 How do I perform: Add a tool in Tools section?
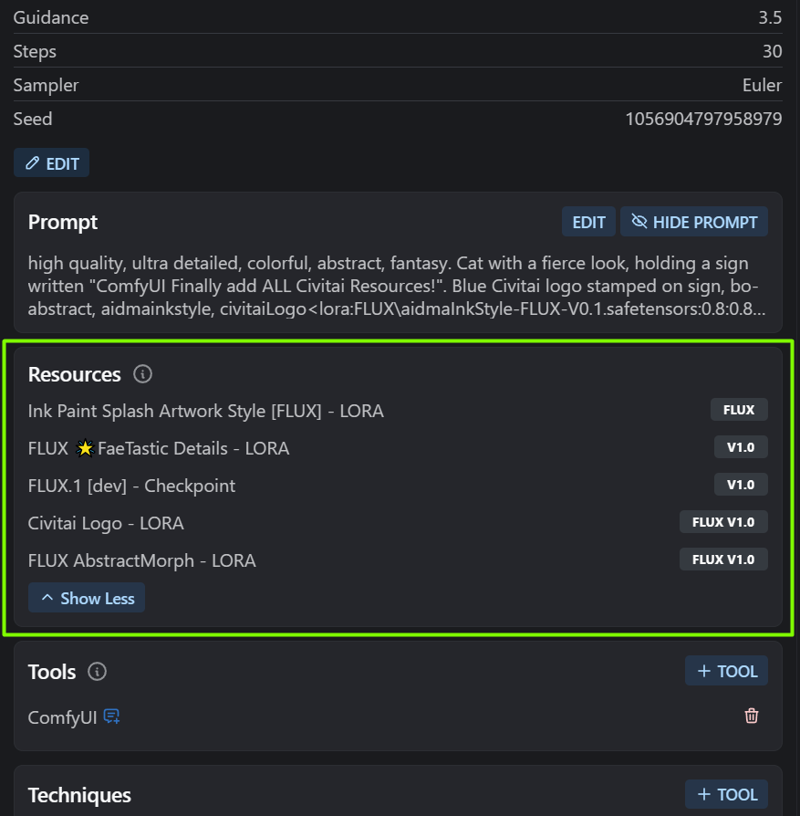[x=726, y=671]
